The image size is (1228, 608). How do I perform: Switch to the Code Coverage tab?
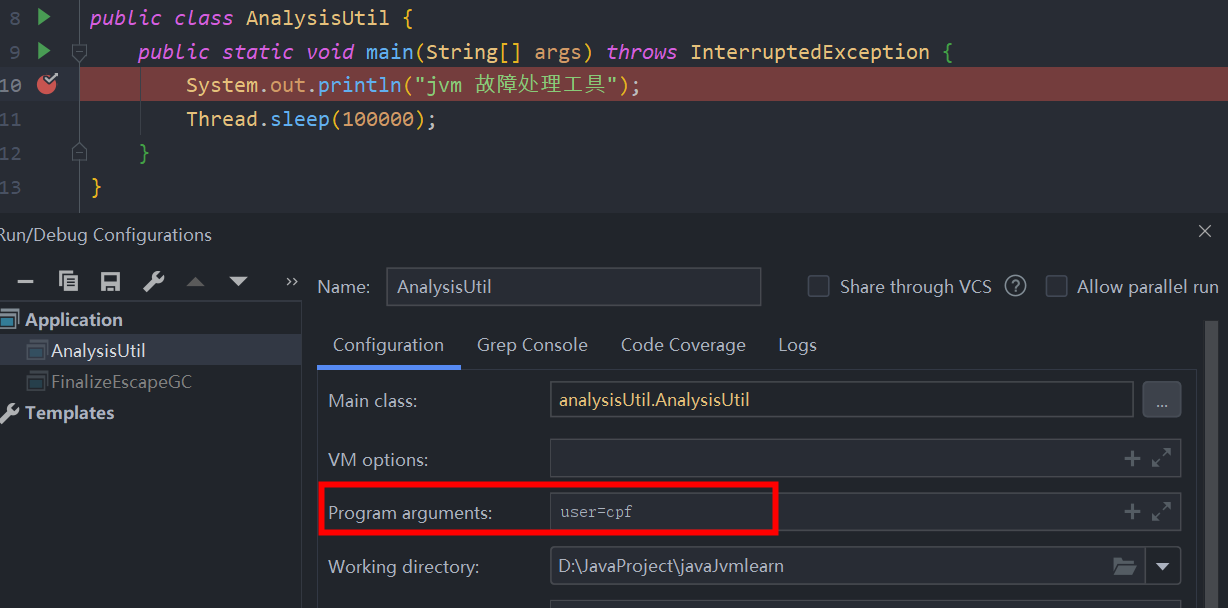tap(683, 345)
